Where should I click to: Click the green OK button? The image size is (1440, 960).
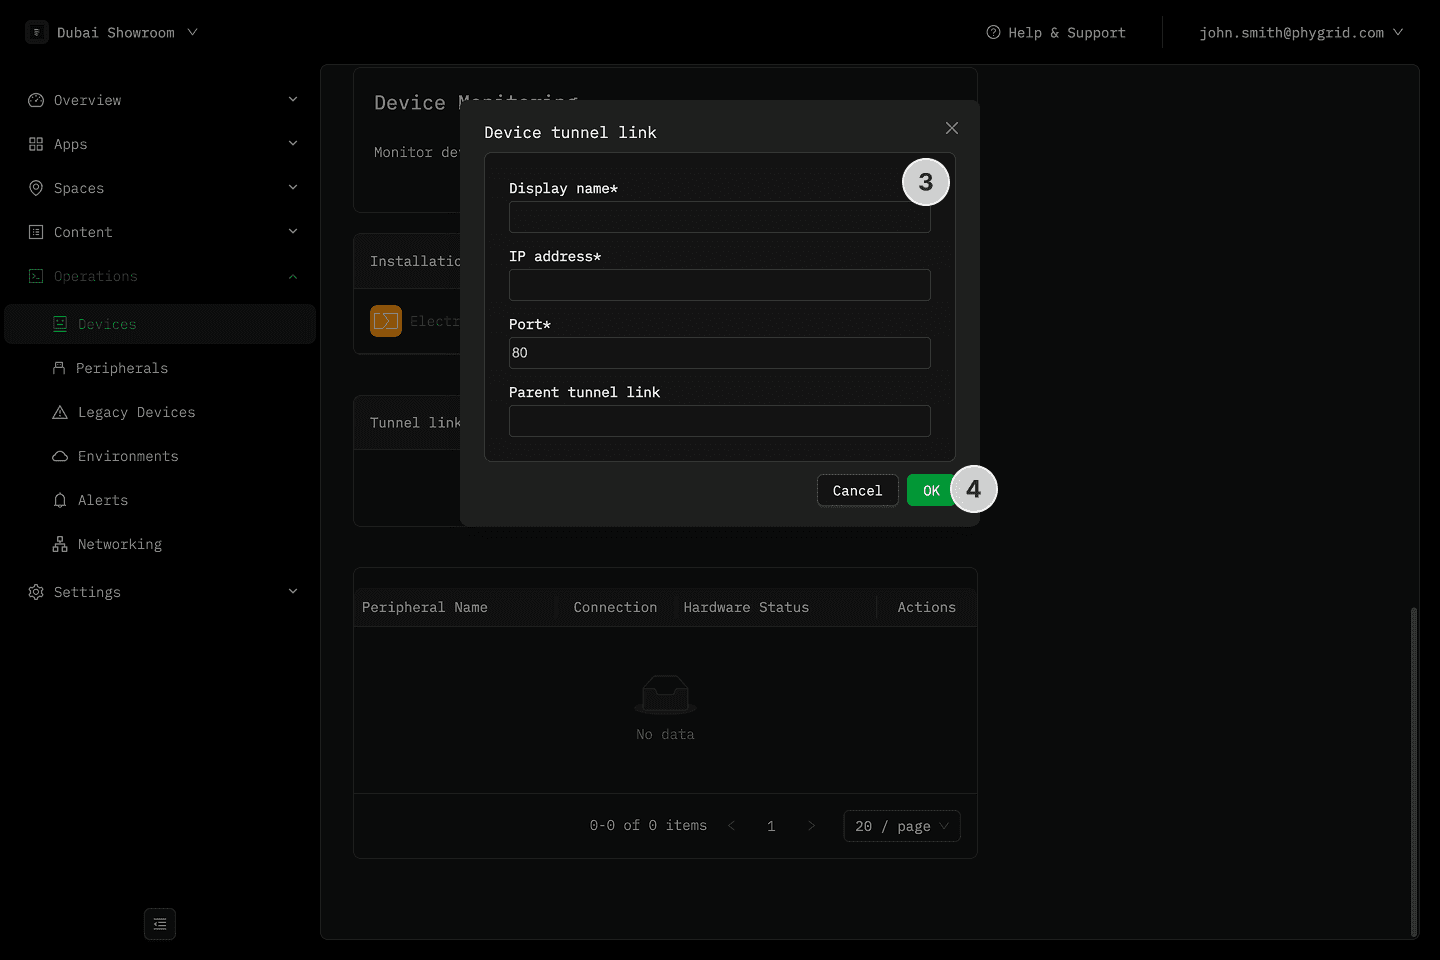click(931, 490)
